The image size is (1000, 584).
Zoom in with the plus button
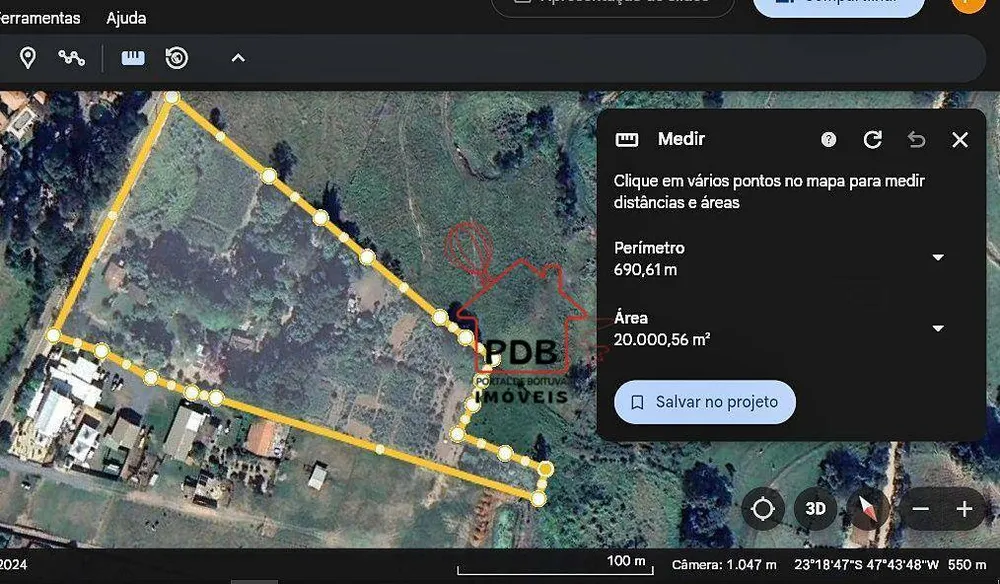point(964,509)
